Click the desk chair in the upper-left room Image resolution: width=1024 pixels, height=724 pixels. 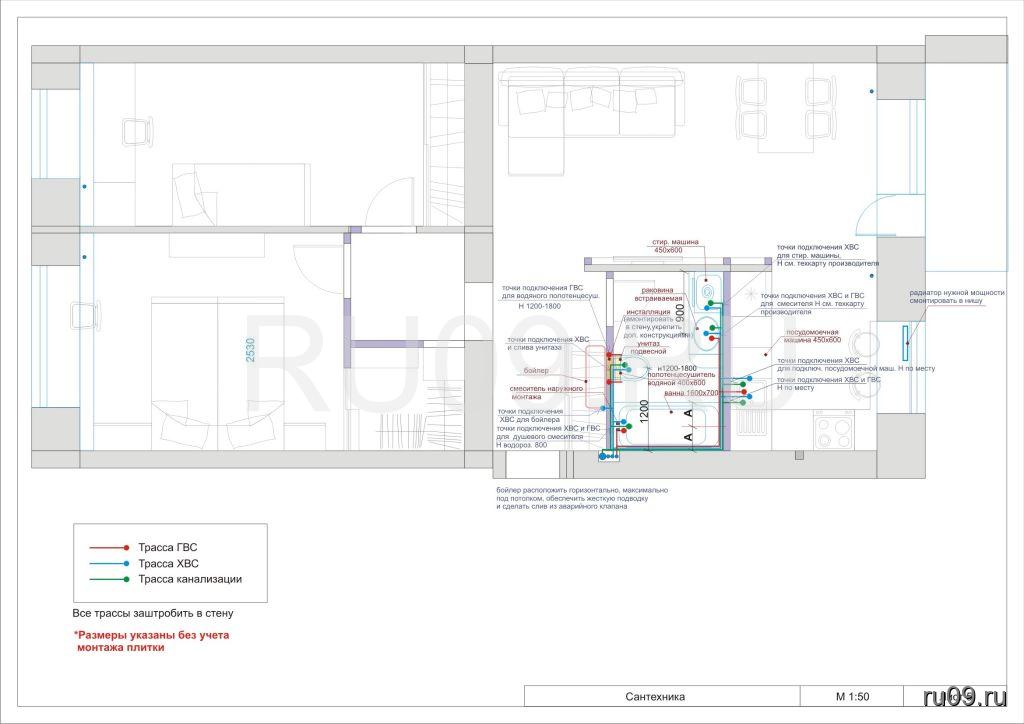[134, 130]
